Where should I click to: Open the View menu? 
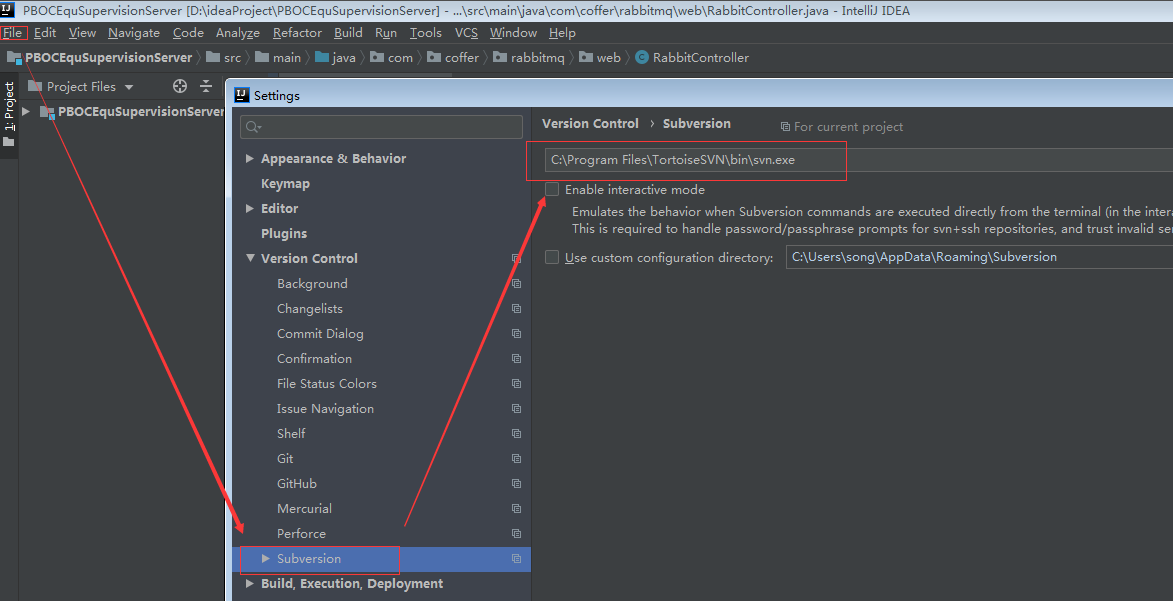click(x=82, y=33)
